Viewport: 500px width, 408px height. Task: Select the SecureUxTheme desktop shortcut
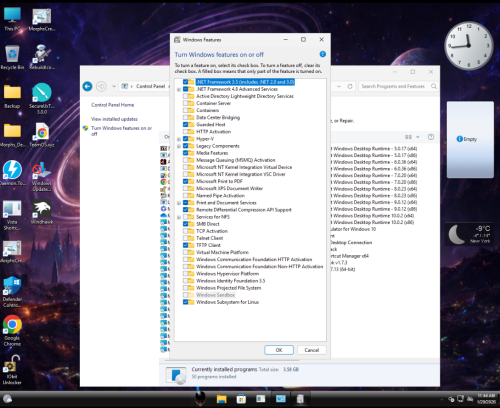pos(42,99)
